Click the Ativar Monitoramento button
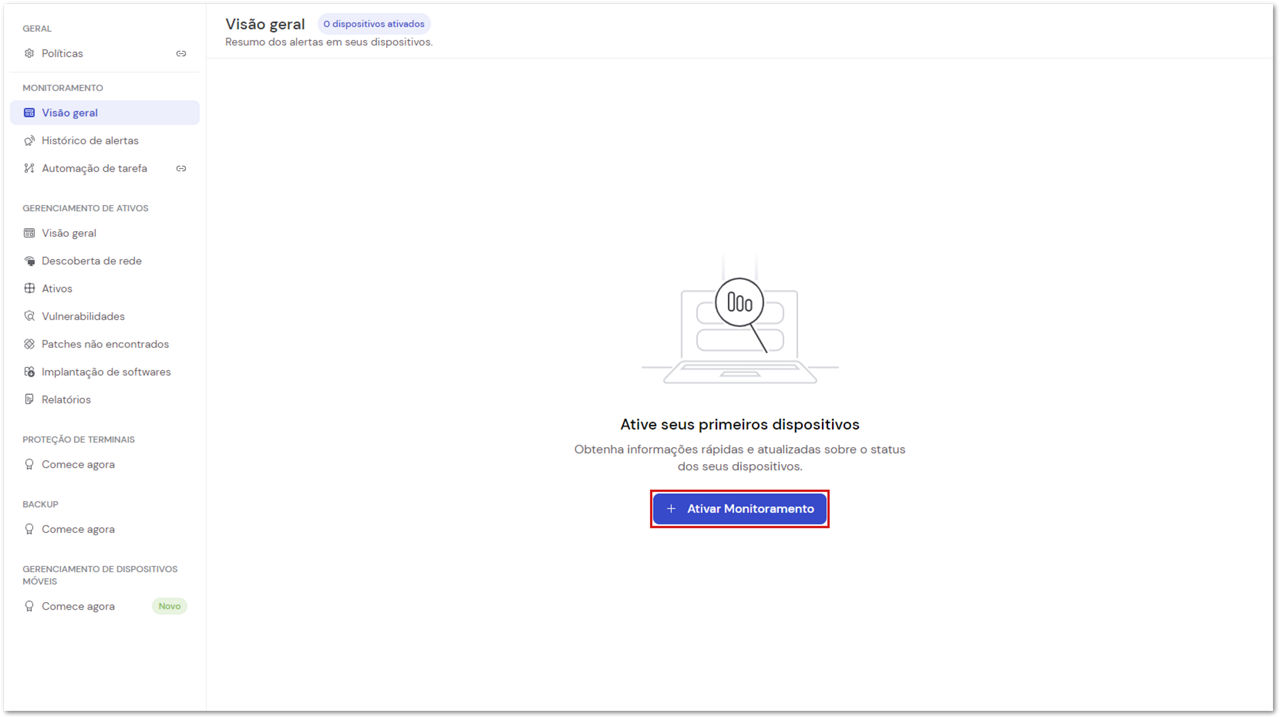 (740, 509)
